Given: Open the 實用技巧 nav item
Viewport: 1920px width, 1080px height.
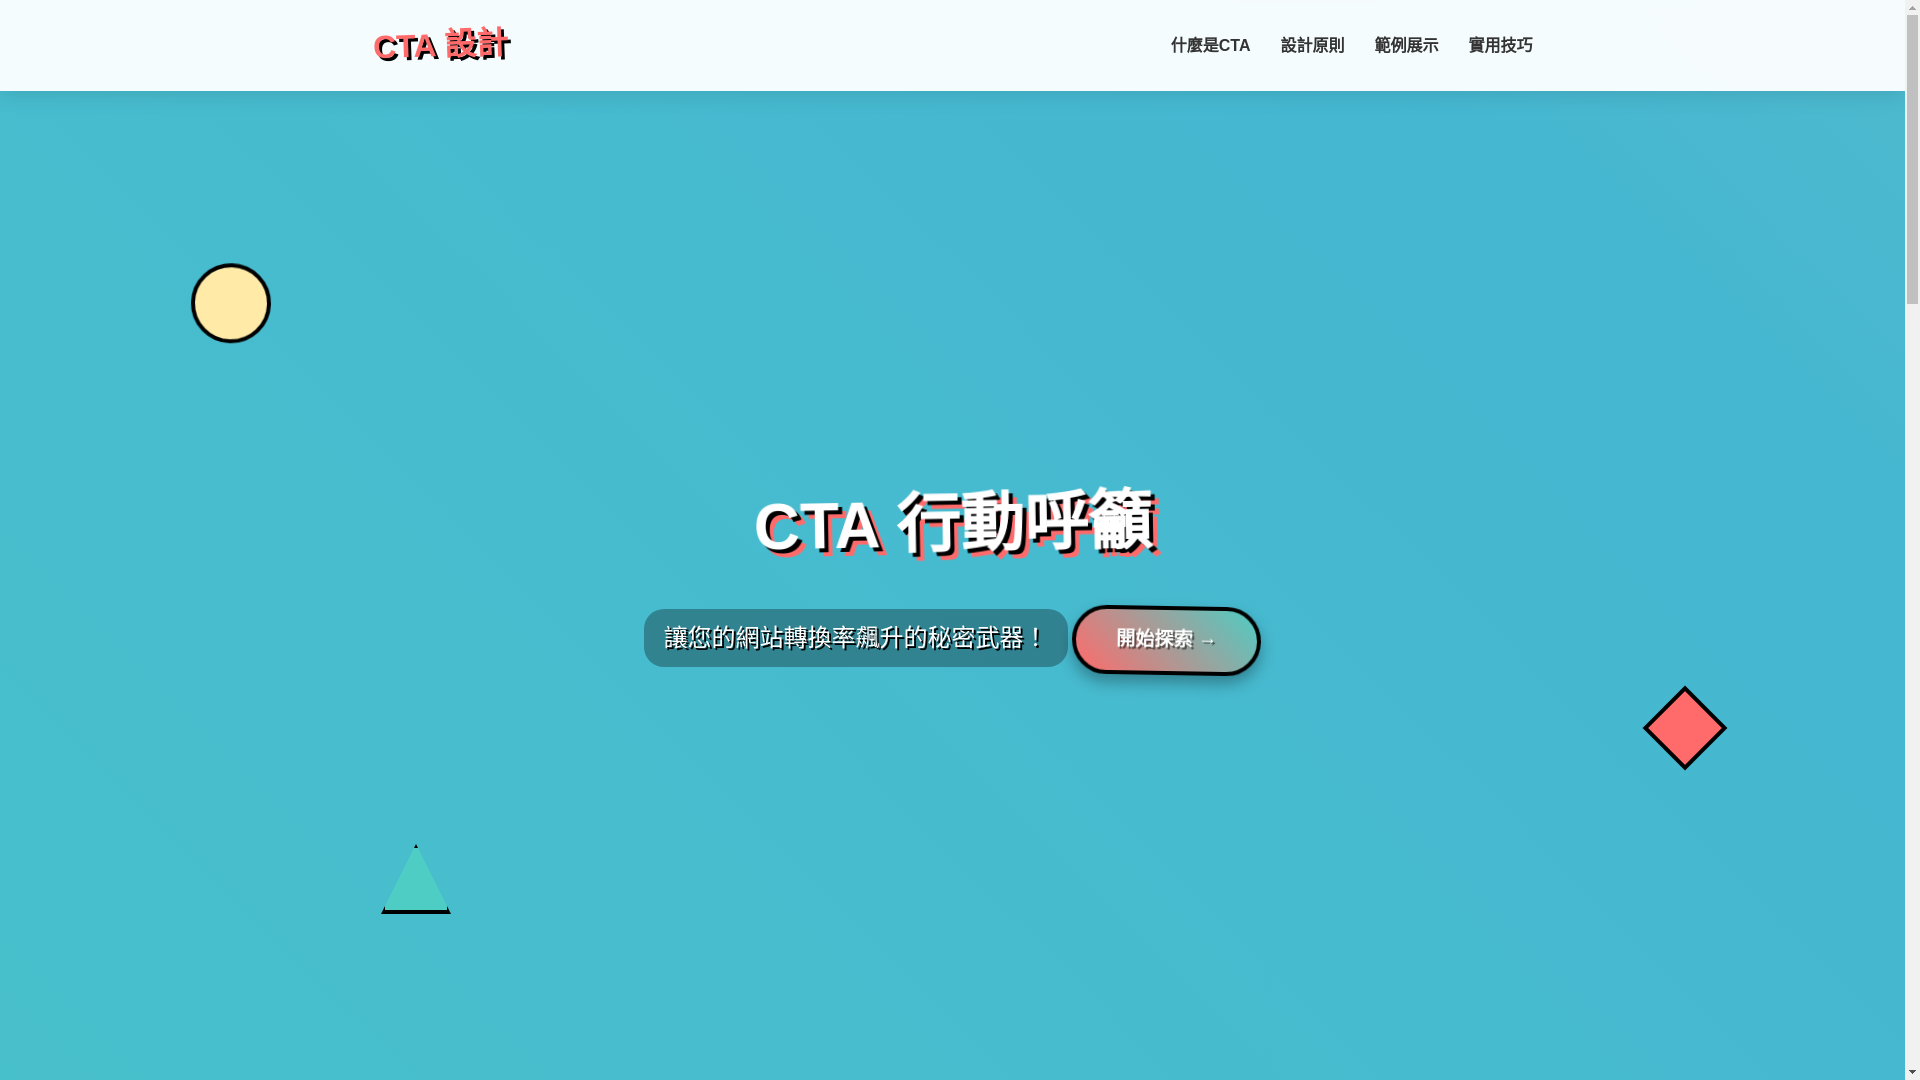Looking at the screenshot, I should click(x=1500, y=46).
